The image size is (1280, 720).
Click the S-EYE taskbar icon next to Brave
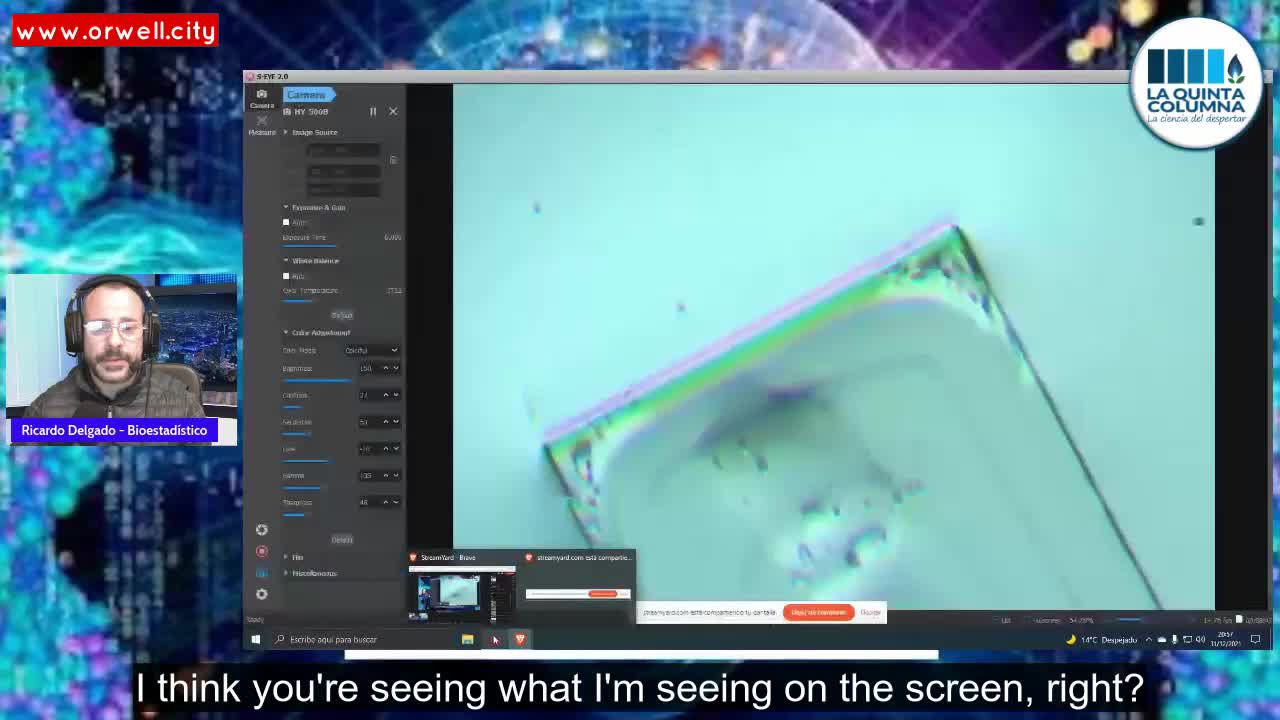point(494,639)
